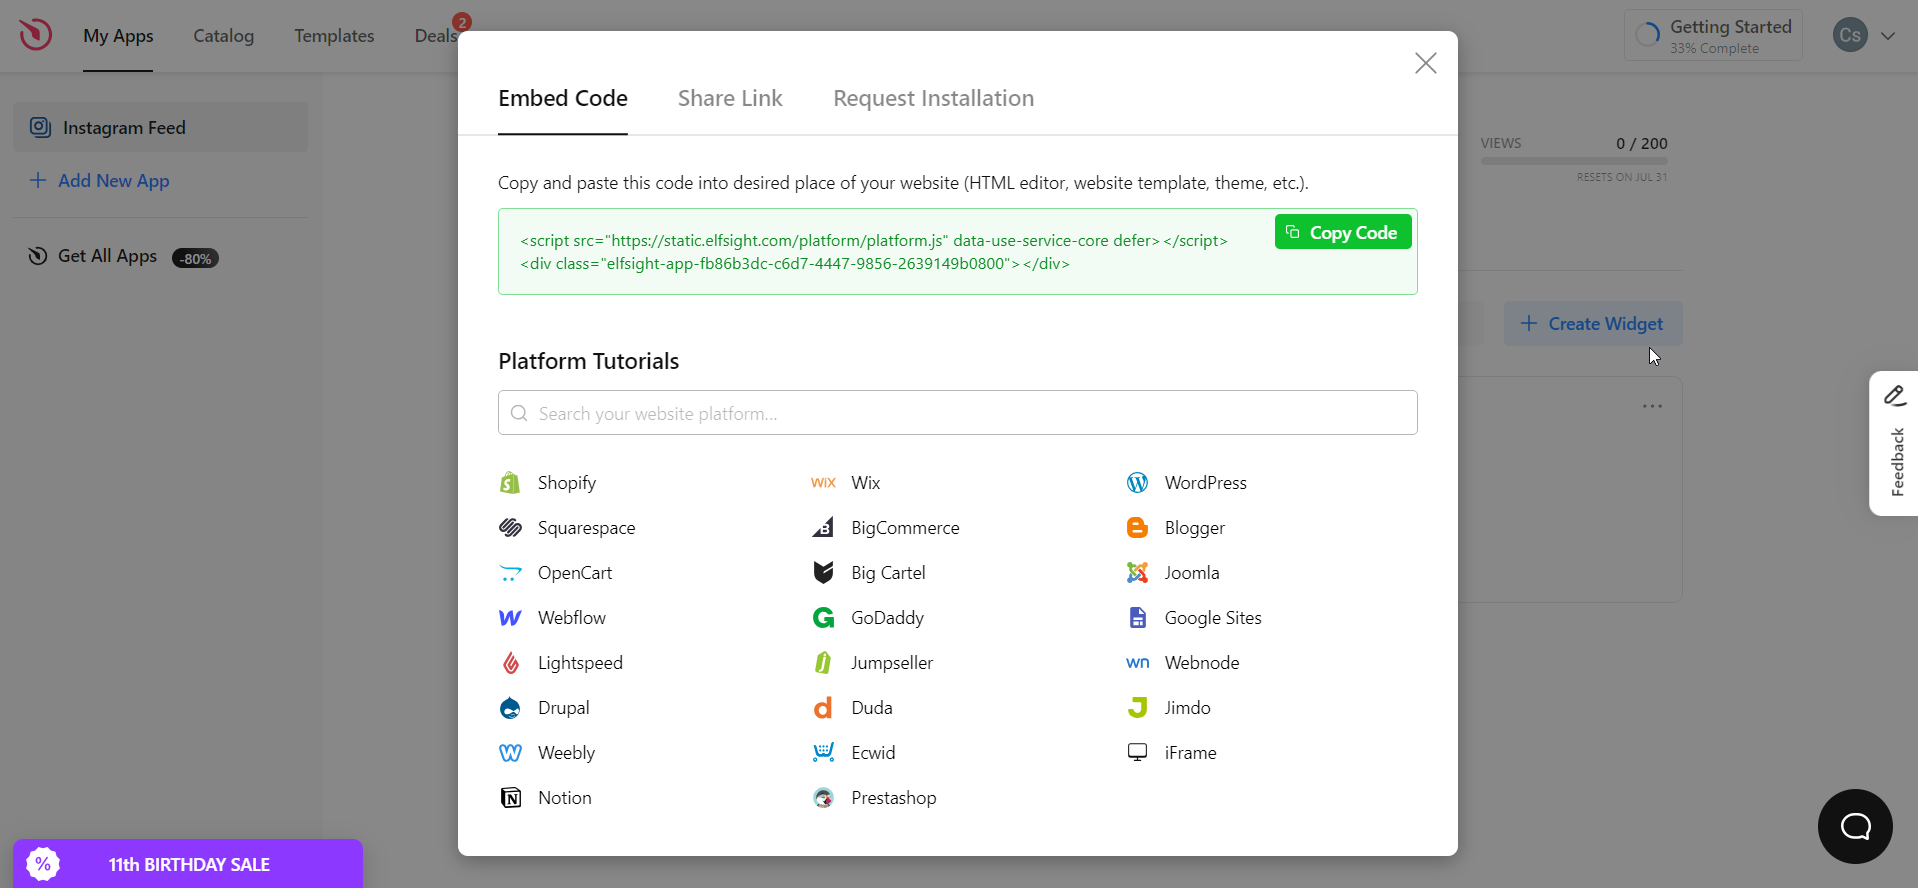This screenshot has height=888, width=1918.
Task: Click the Instagram Feed sidebar icon
Action: [x=40, y=127]
